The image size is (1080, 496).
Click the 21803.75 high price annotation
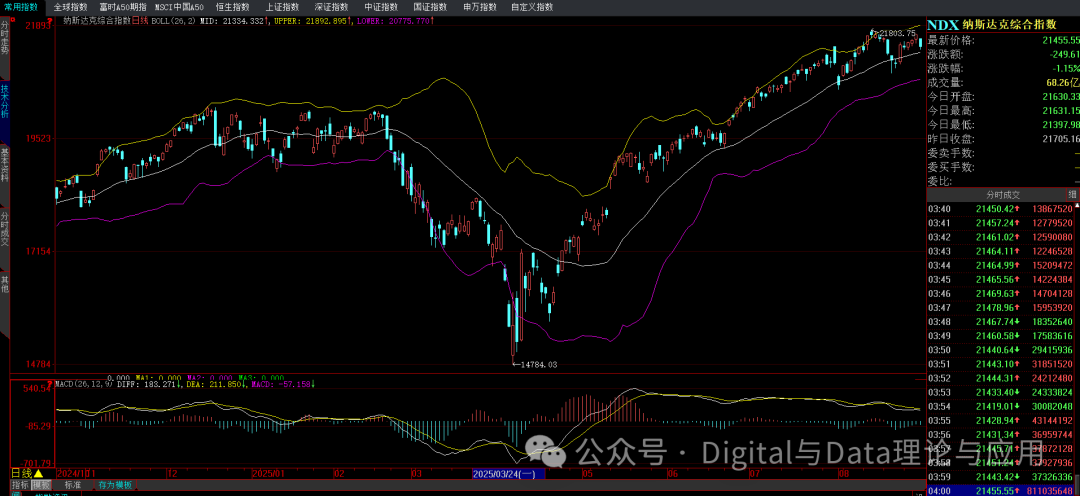tap(899, 33)
